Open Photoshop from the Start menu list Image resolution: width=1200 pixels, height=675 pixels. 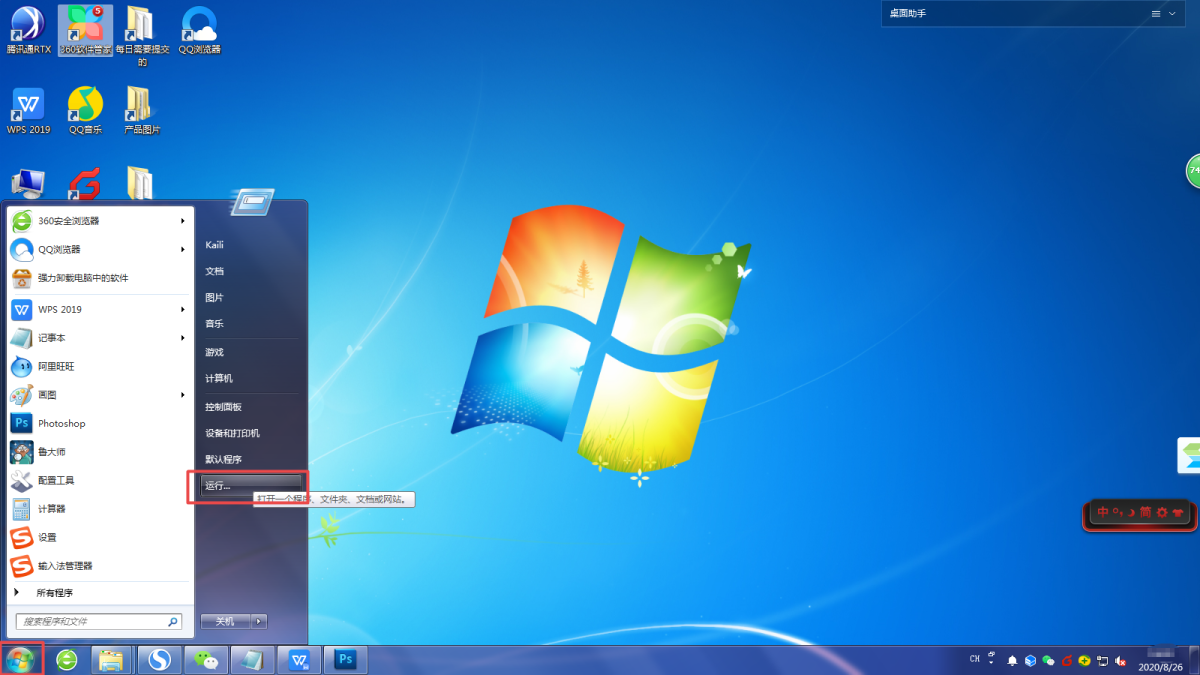(x=61, y=424)
